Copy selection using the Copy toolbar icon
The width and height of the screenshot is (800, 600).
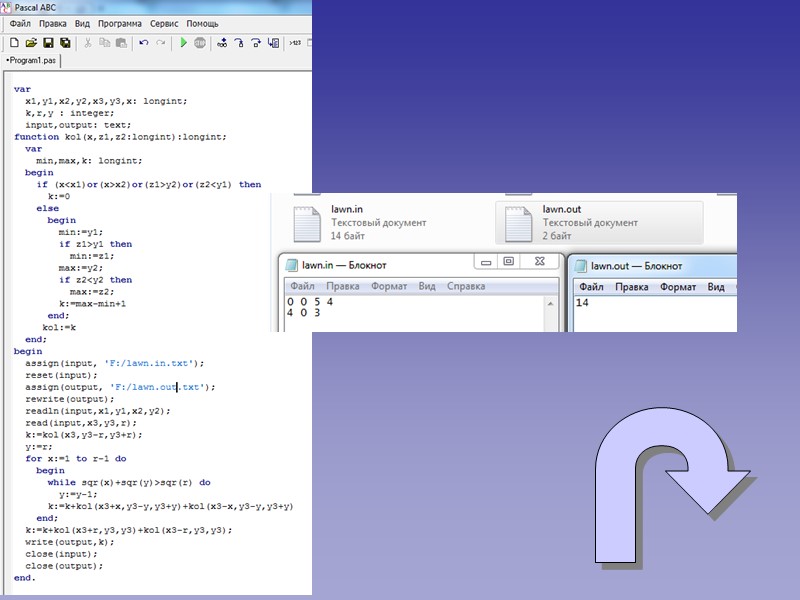pos(105,43)
